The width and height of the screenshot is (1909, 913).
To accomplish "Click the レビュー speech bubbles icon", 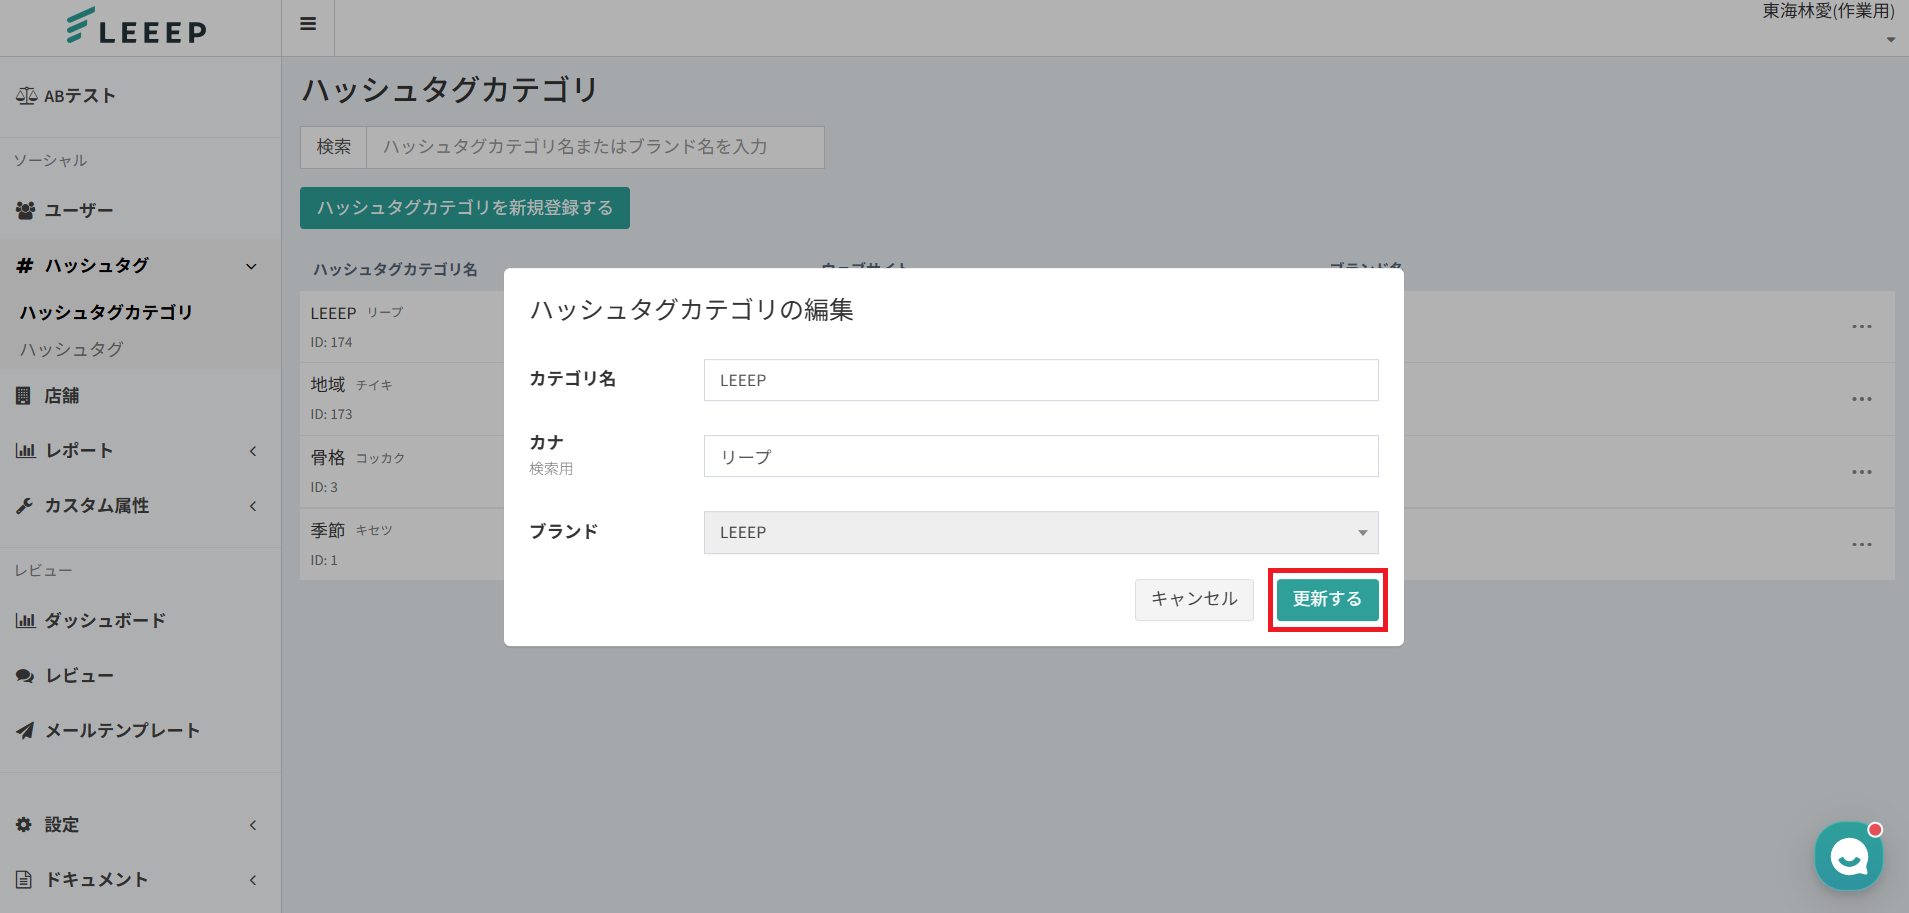I will (x=25, y=676).
